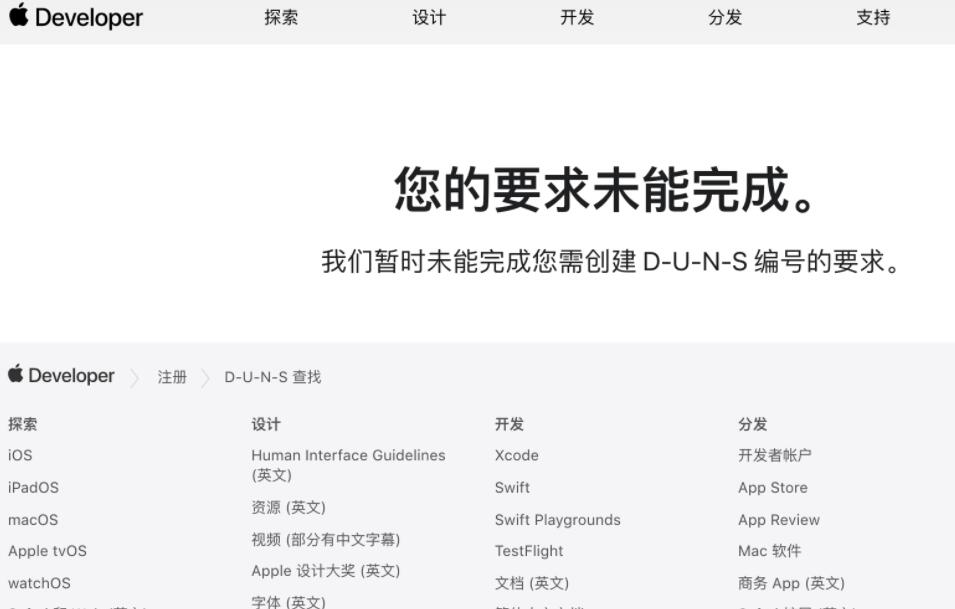Click the 分发 footer column heading
Image resolution: width=955 pixels, height=609 pixels.
753,424
